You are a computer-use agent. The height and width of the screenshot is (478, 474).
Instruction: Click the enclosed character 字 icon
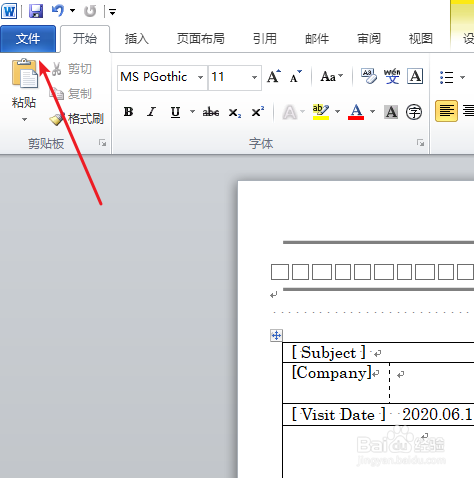click(414, 112)
